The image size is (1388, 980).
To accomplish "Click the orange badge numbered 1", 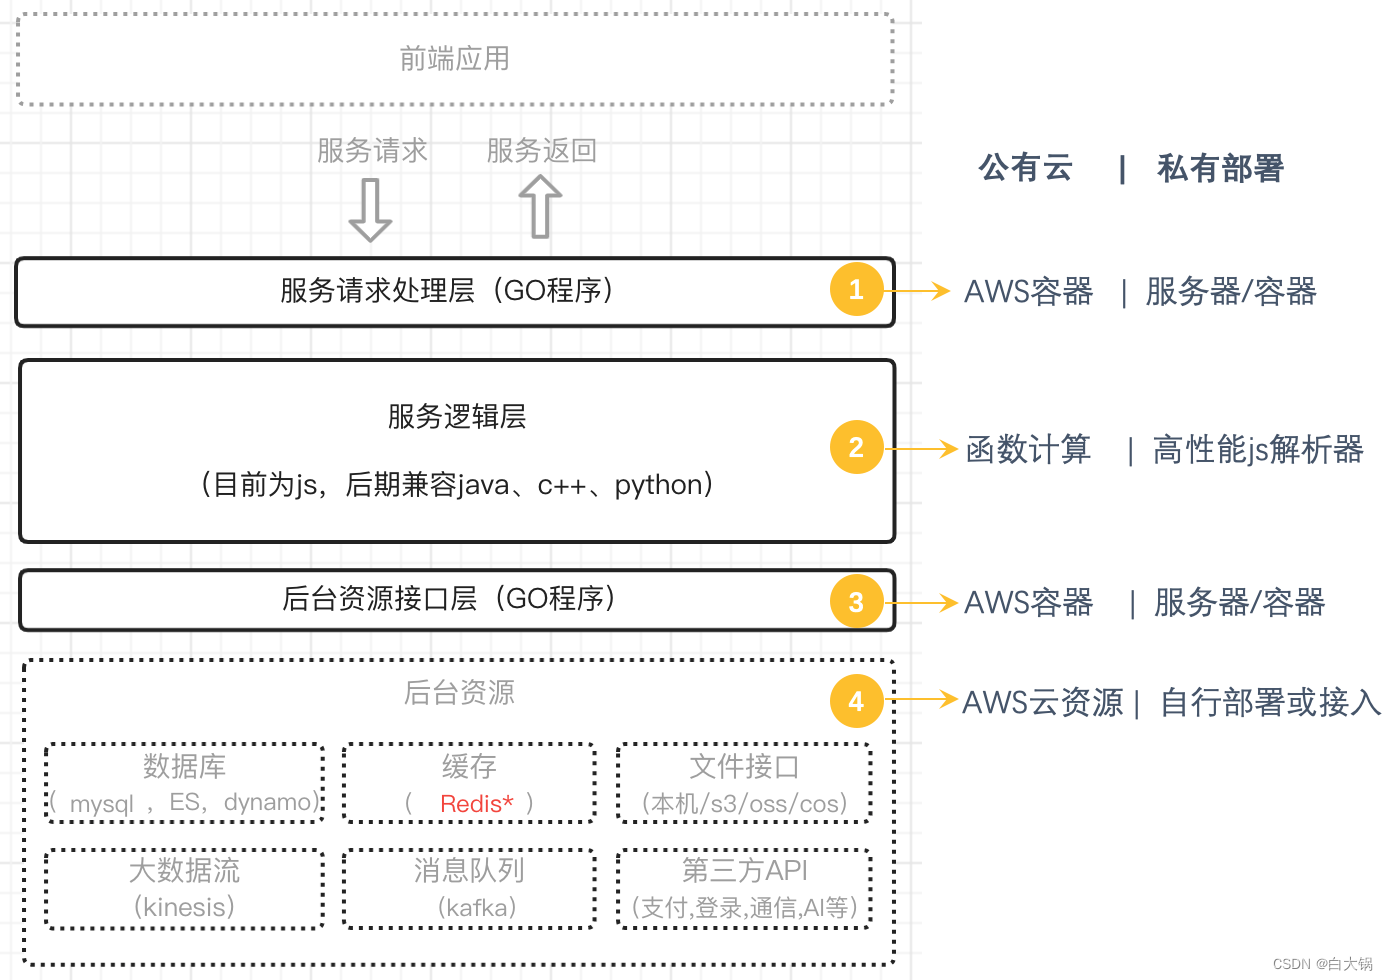I will click(x=856, y=290).
